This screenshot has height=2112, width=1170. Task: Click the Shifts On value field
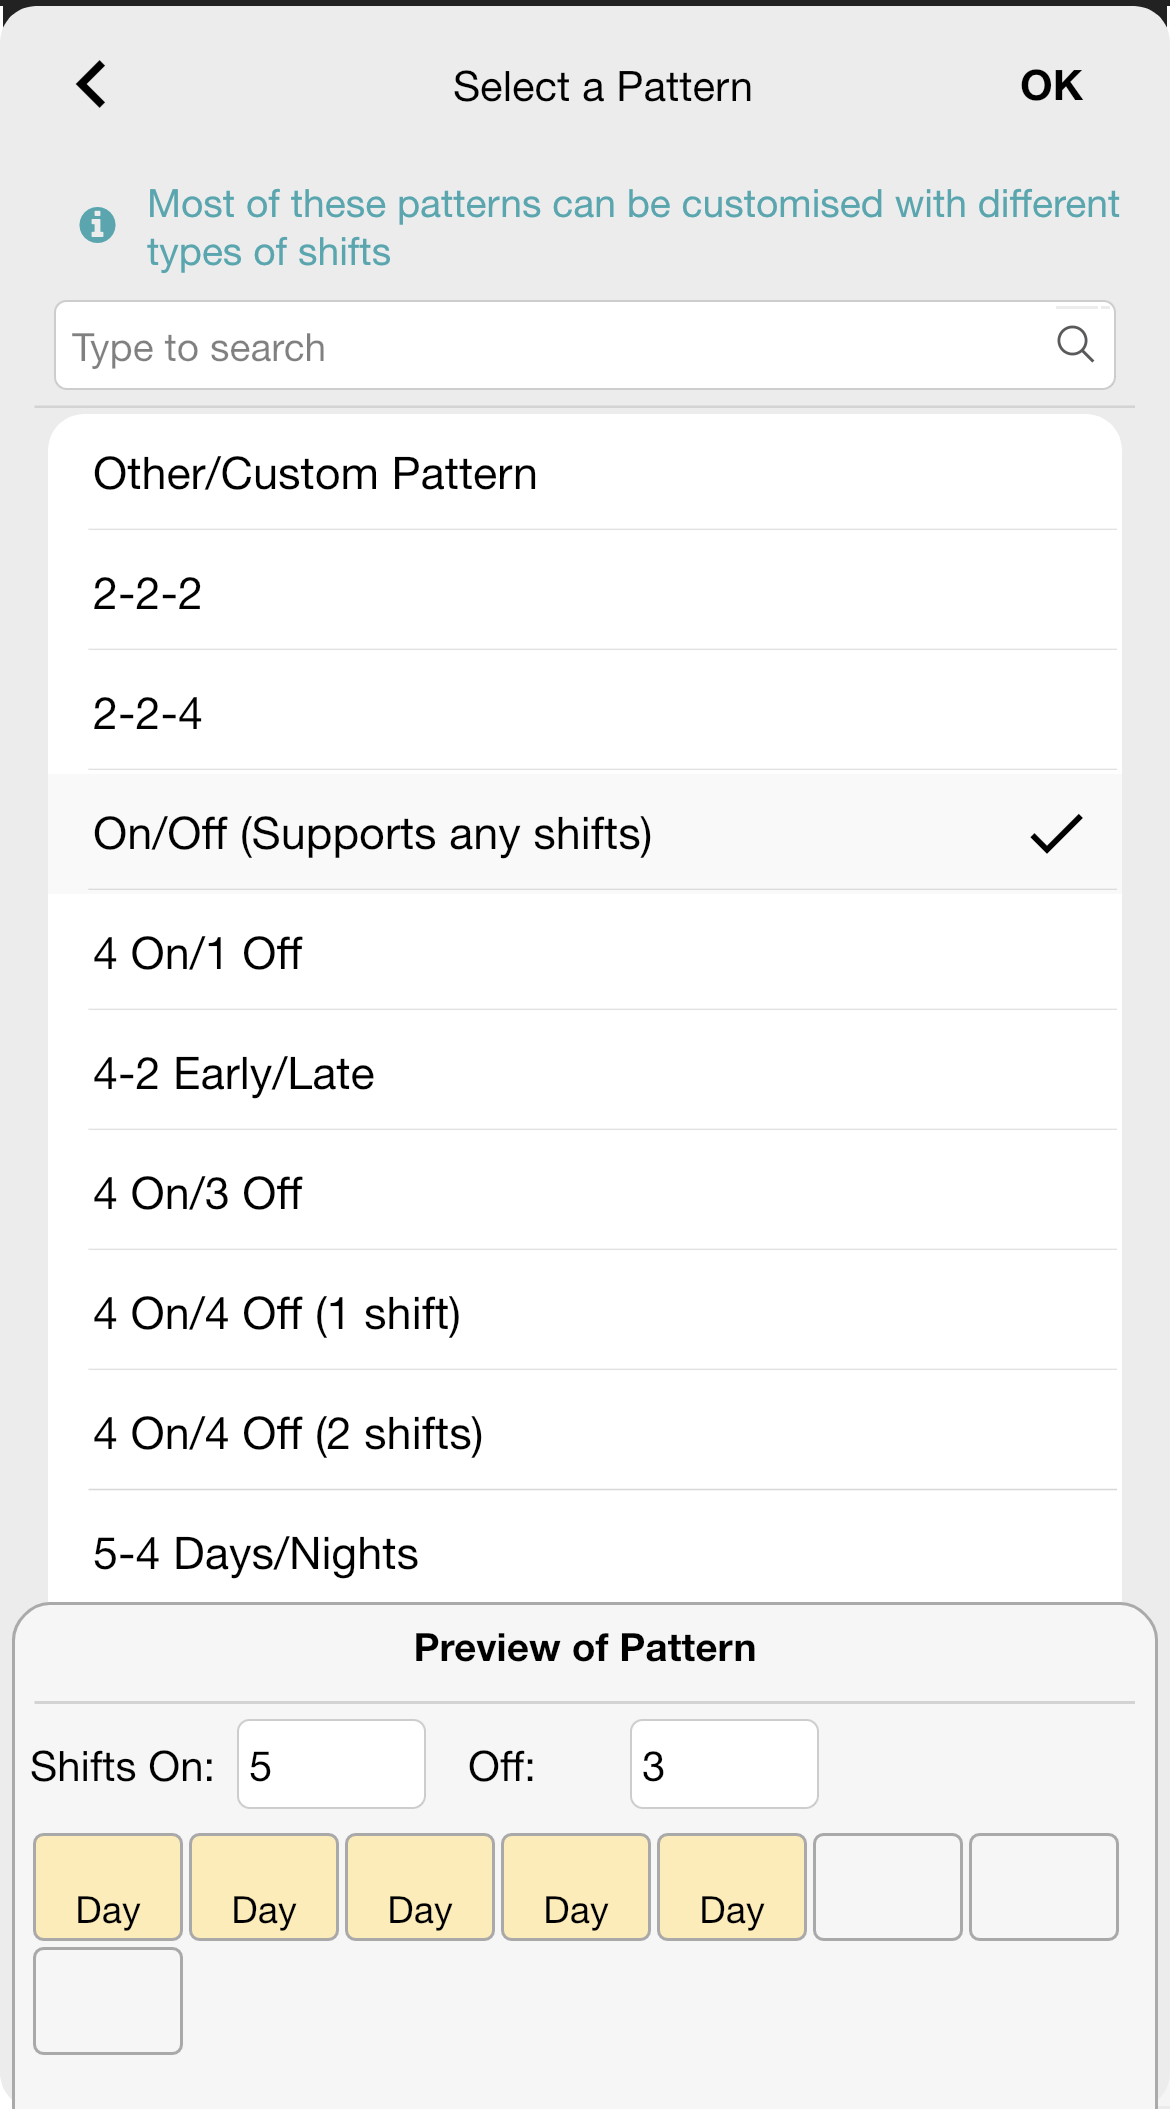(330, 1764)
